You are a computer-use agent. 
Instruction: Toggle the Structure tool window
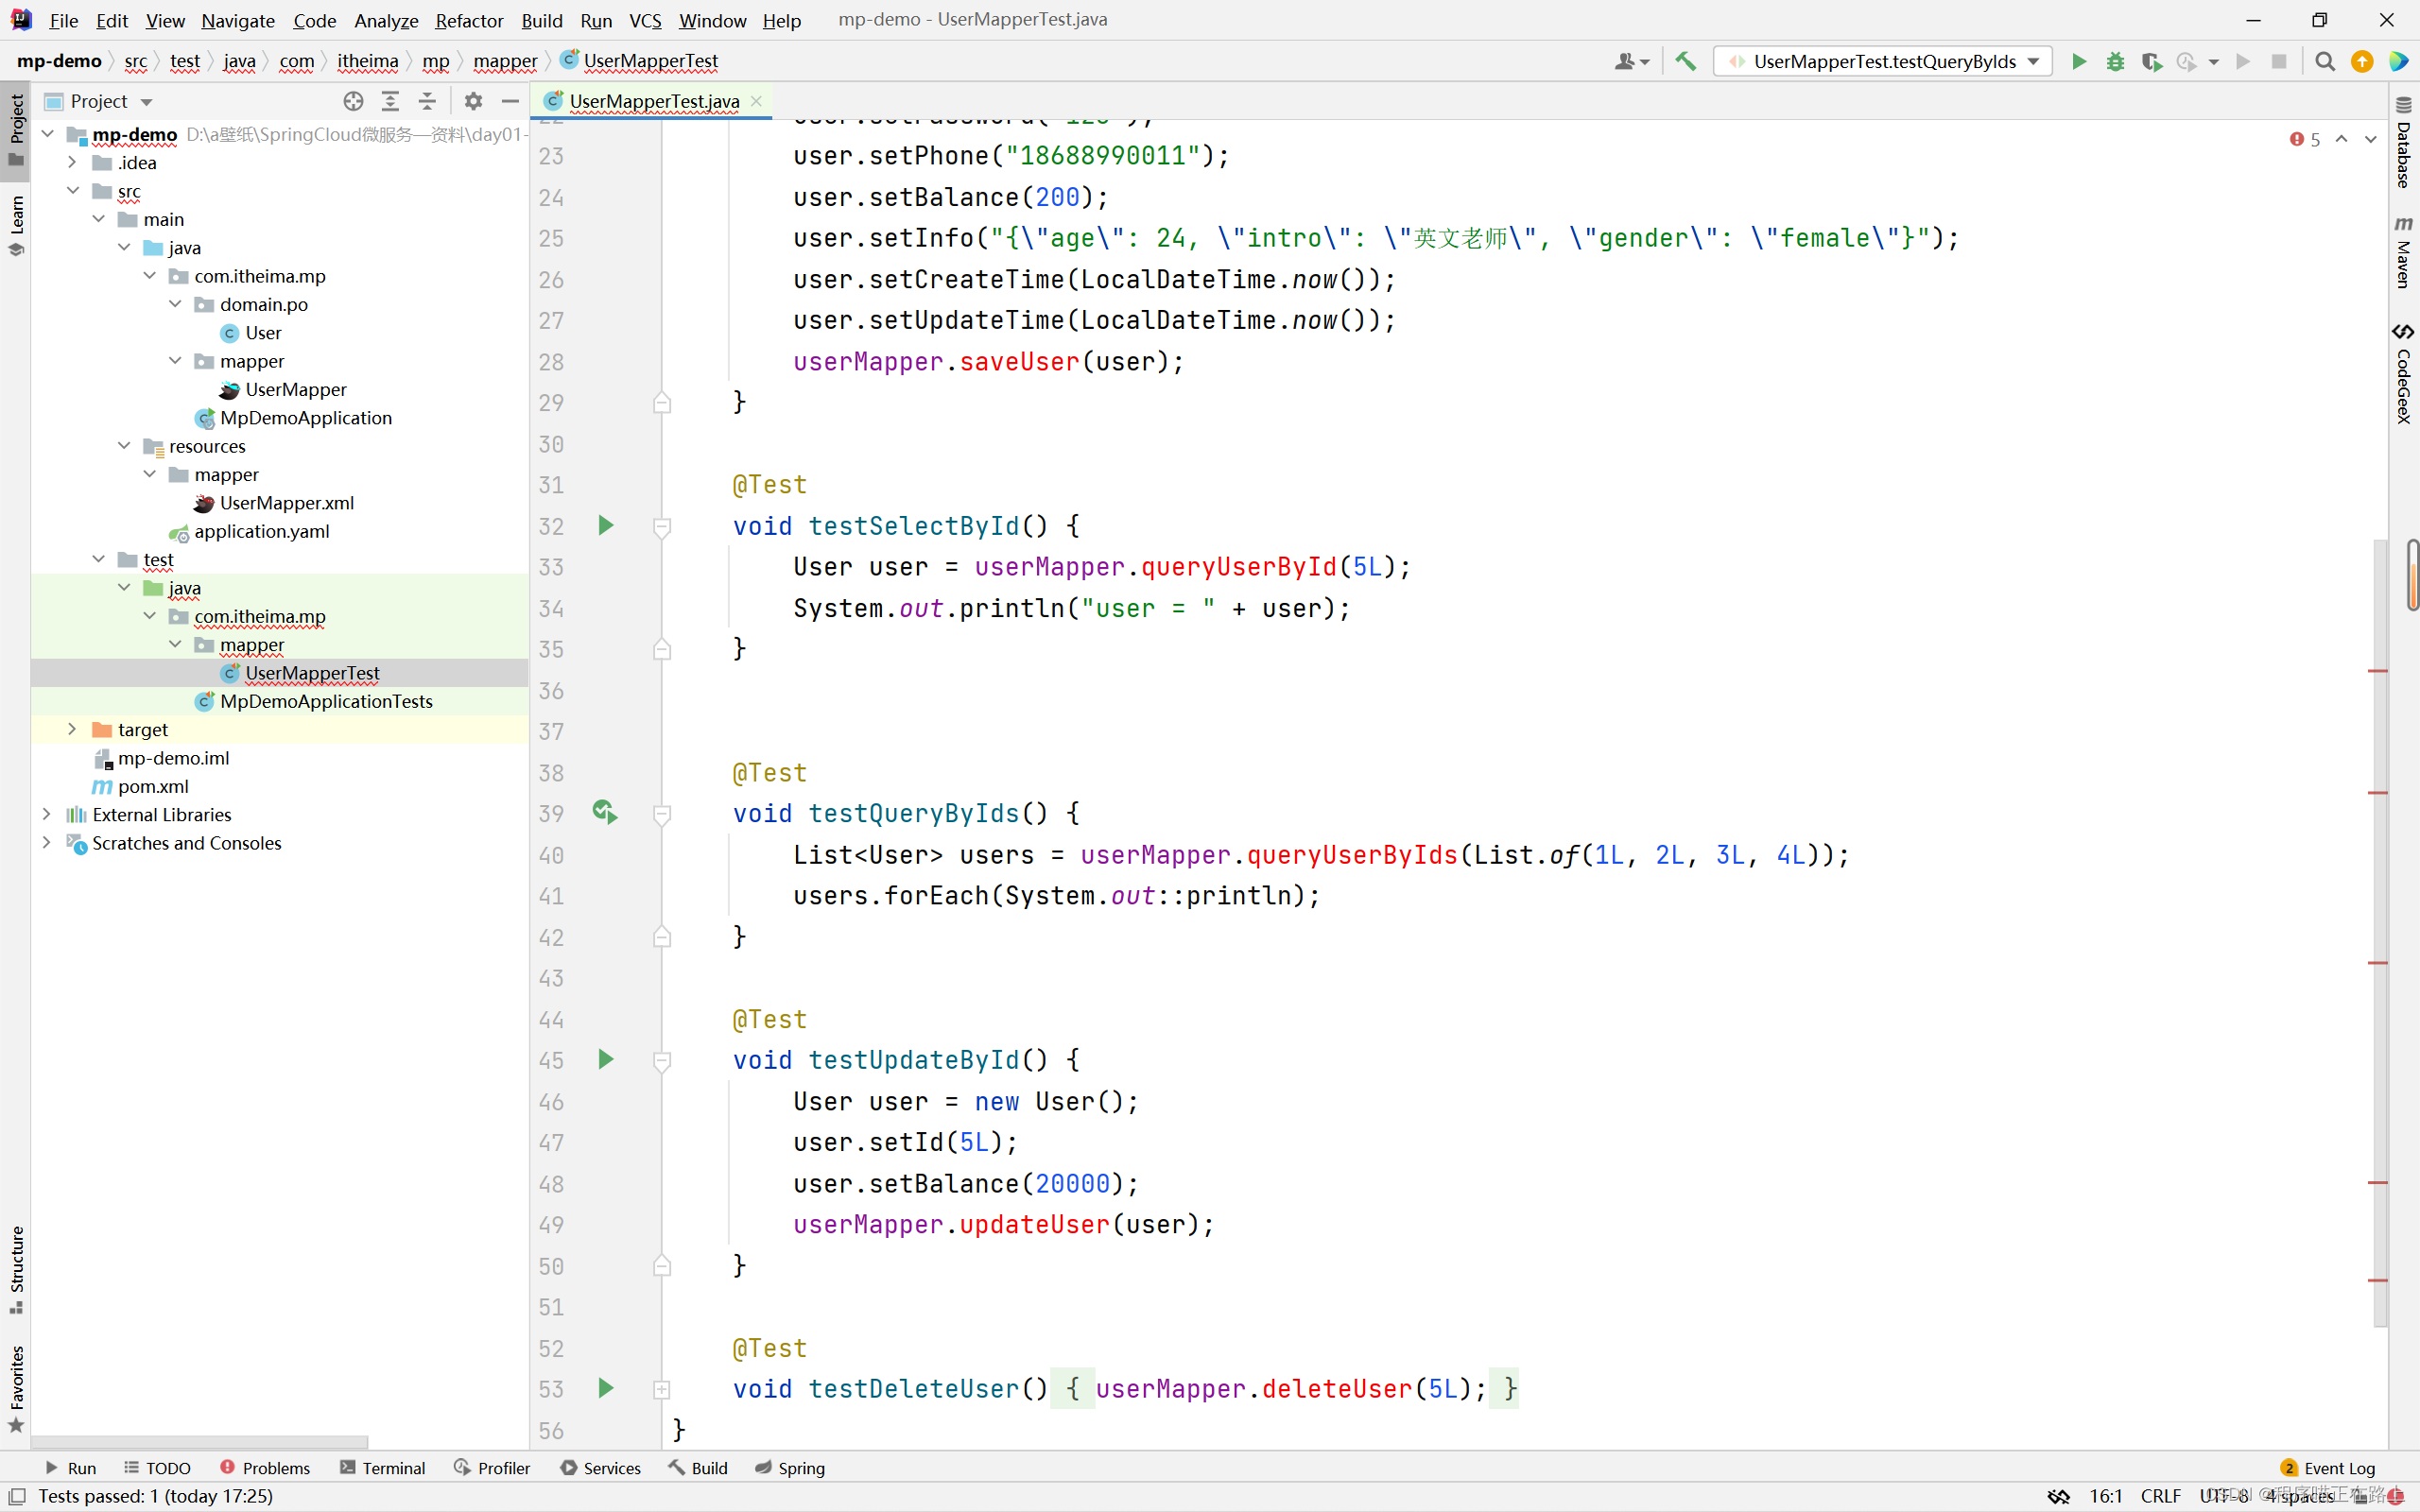click(x=16, y=1268)
